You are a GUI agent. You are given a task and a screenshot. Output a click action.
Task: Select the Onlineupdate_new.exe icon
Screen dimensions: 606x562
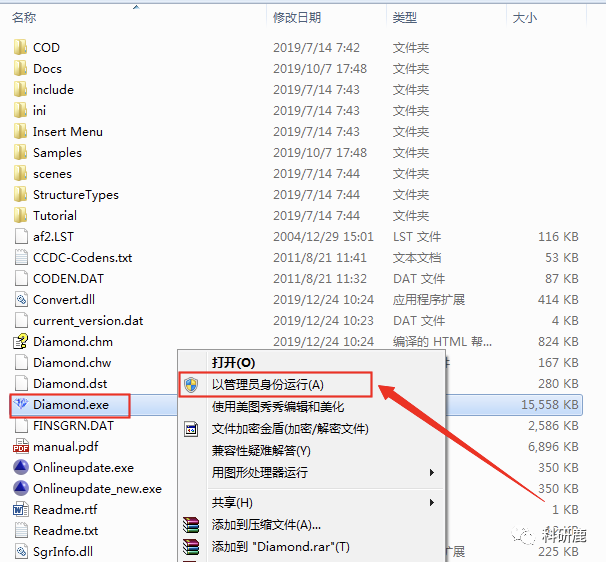coord(21,488)
